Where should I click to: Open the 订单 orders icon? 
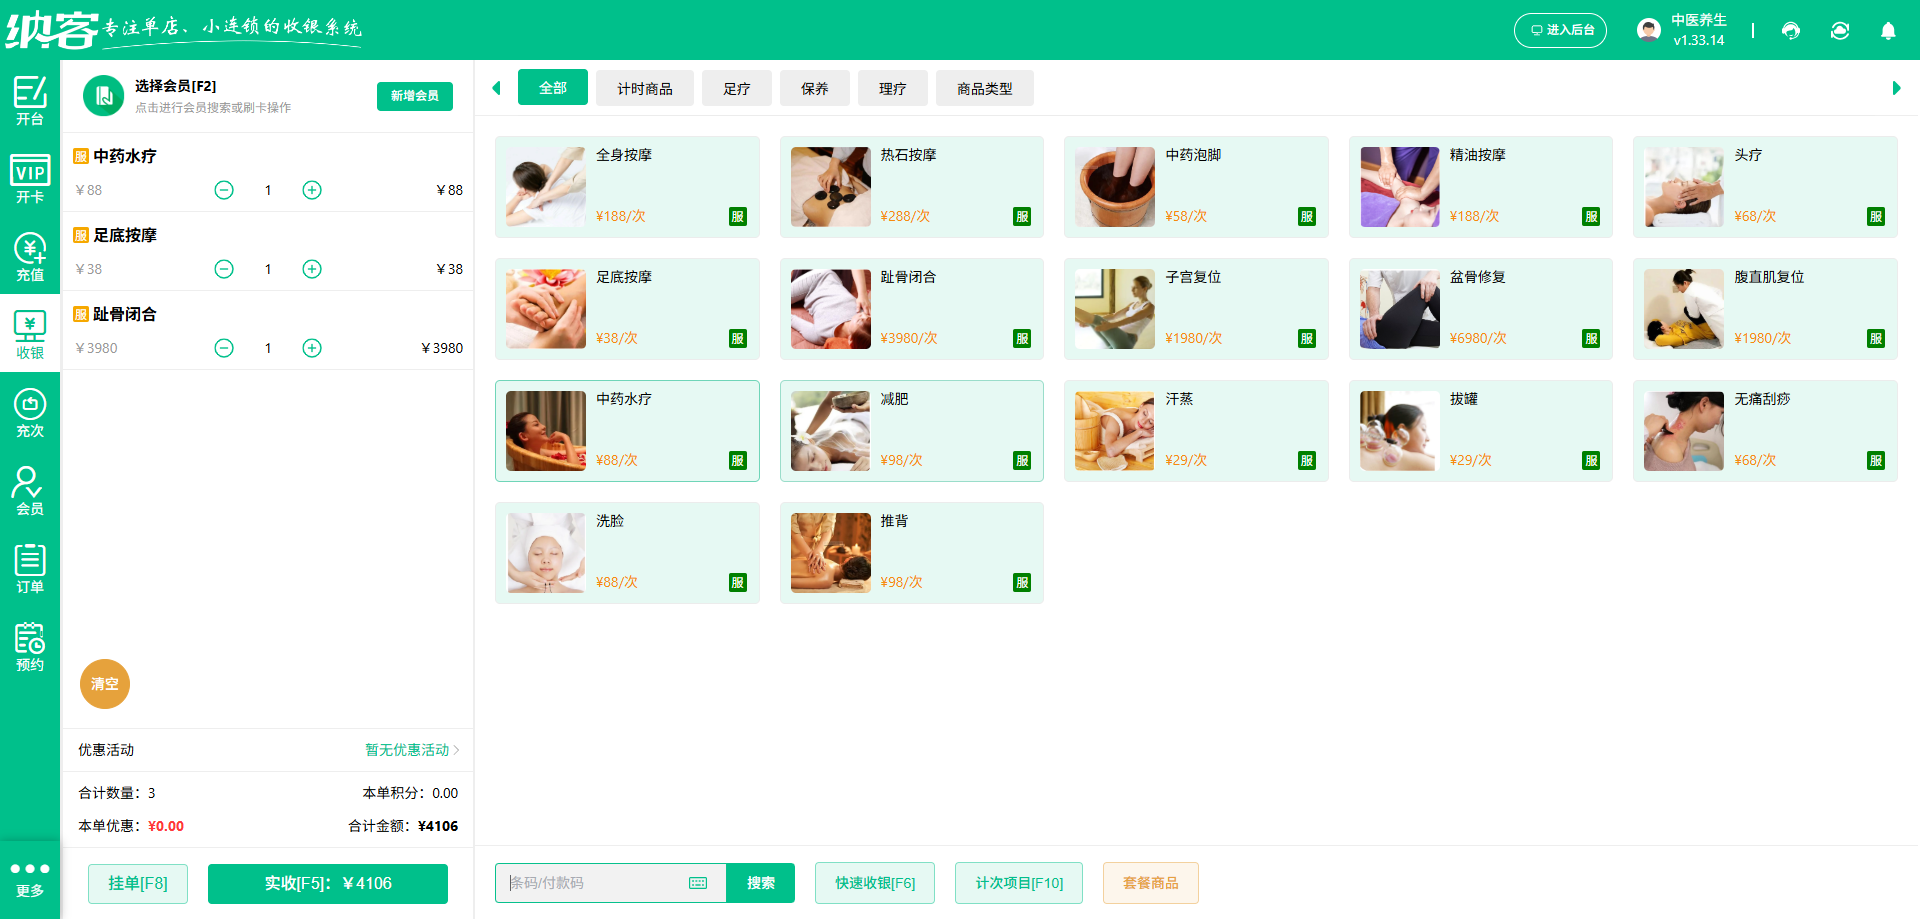[30, 565]
